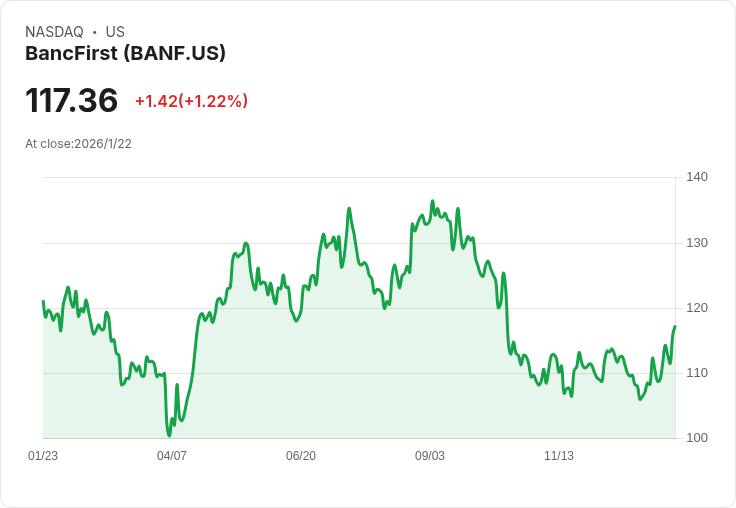Click the chart's lowest dip near 04/07
Image resolution: width=736 pixels, height=508 pixels.
tap(169, 435)
